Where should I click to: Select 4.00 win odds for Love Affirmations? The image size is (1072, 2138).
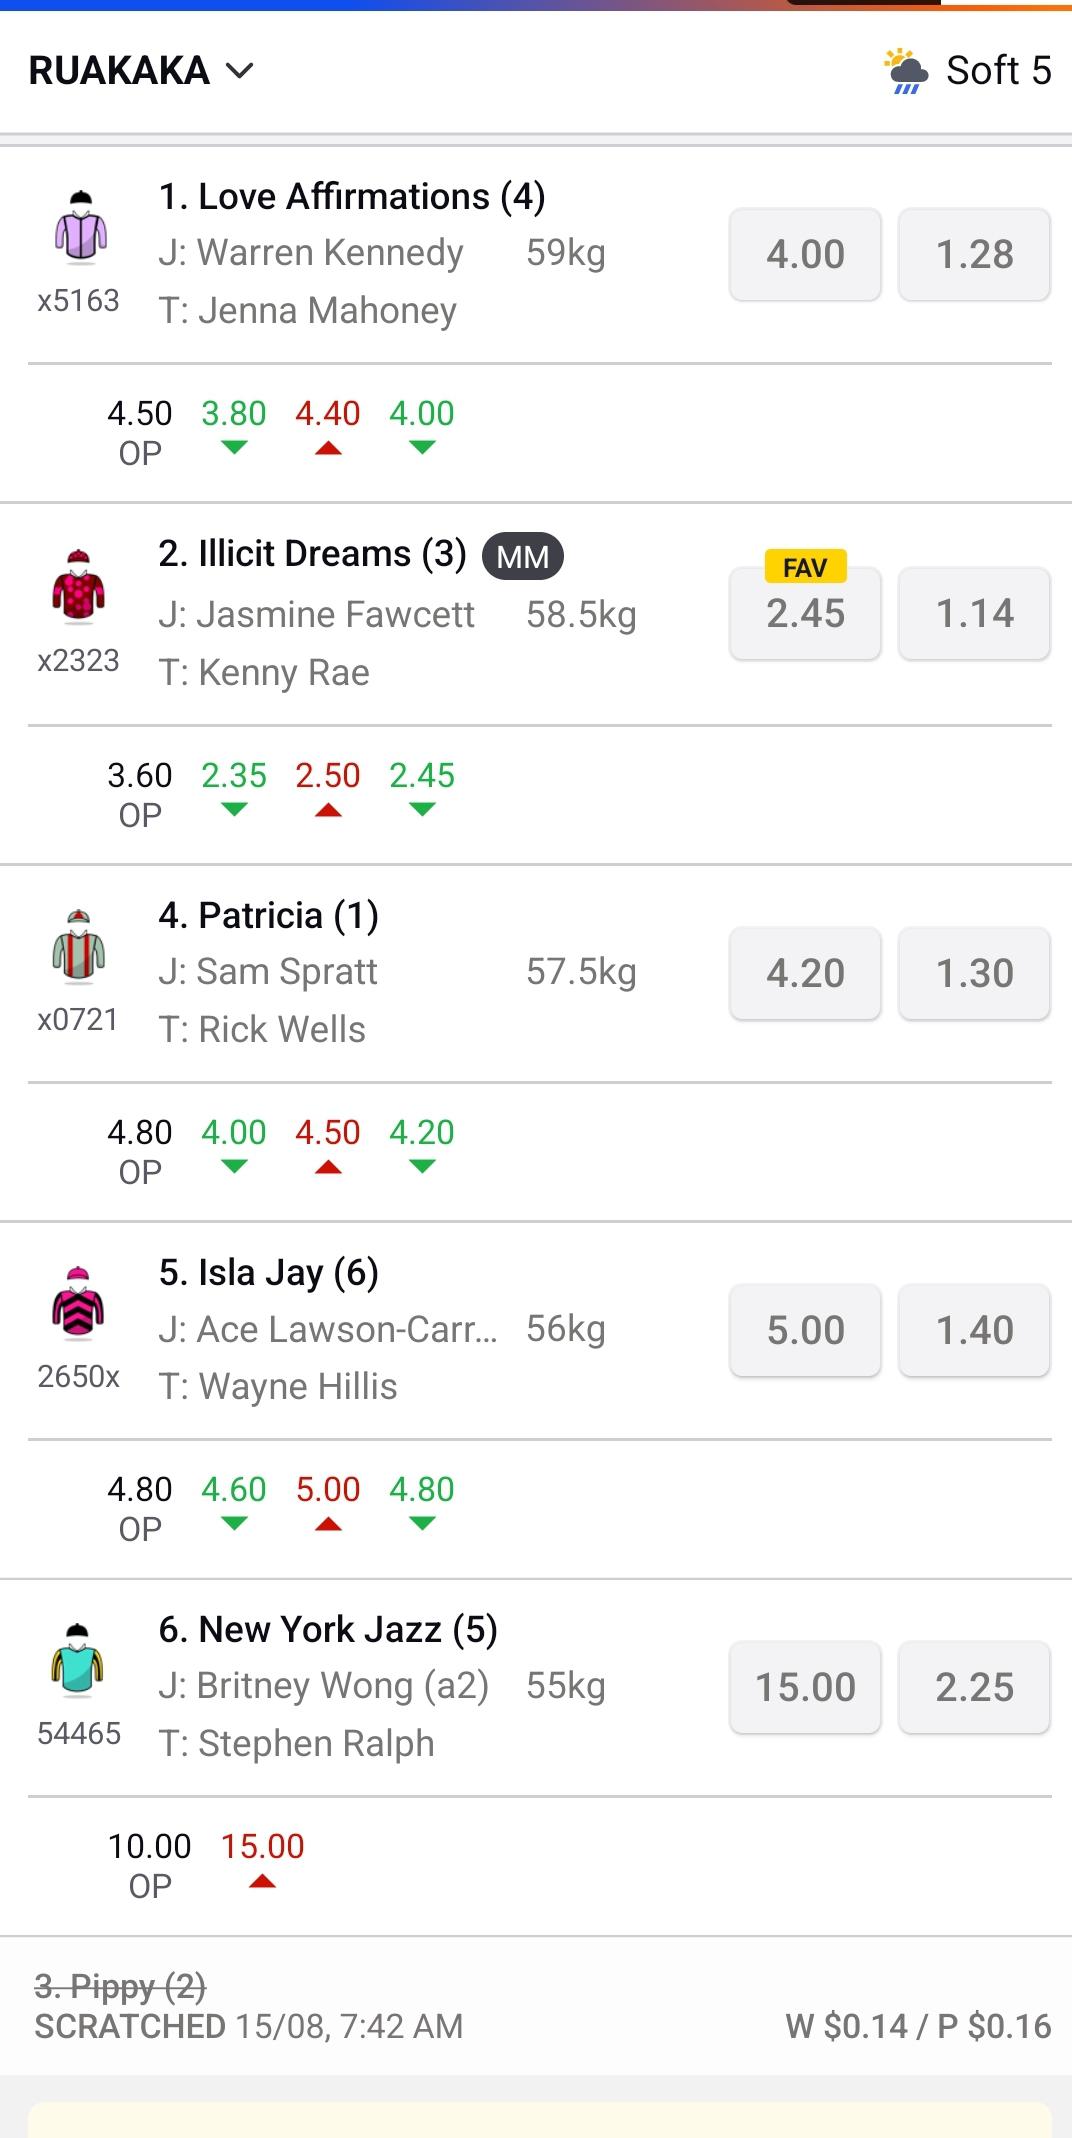804,255
